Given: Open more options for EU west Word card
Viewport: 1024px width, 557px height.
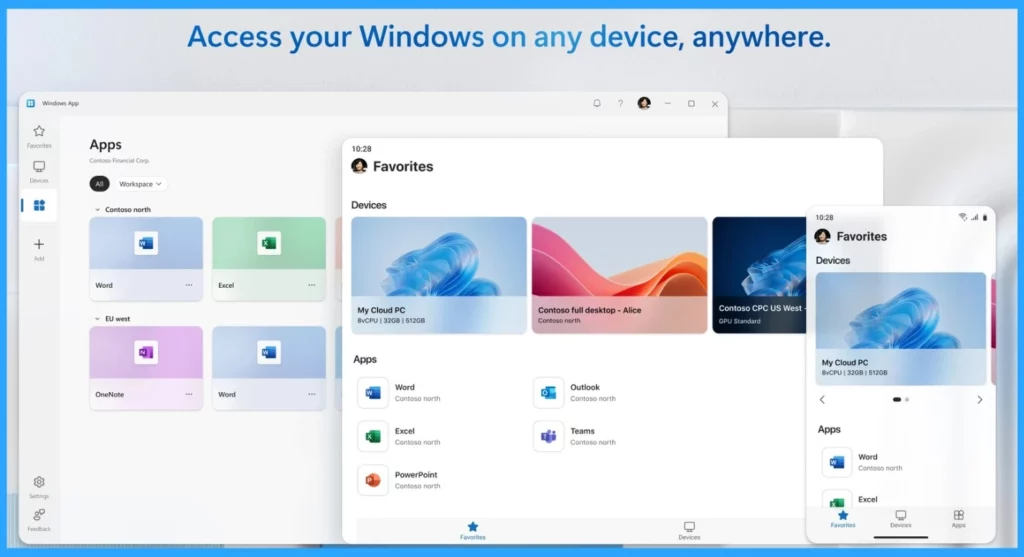Looking at the screenshot, I should (x=312, y=394).
